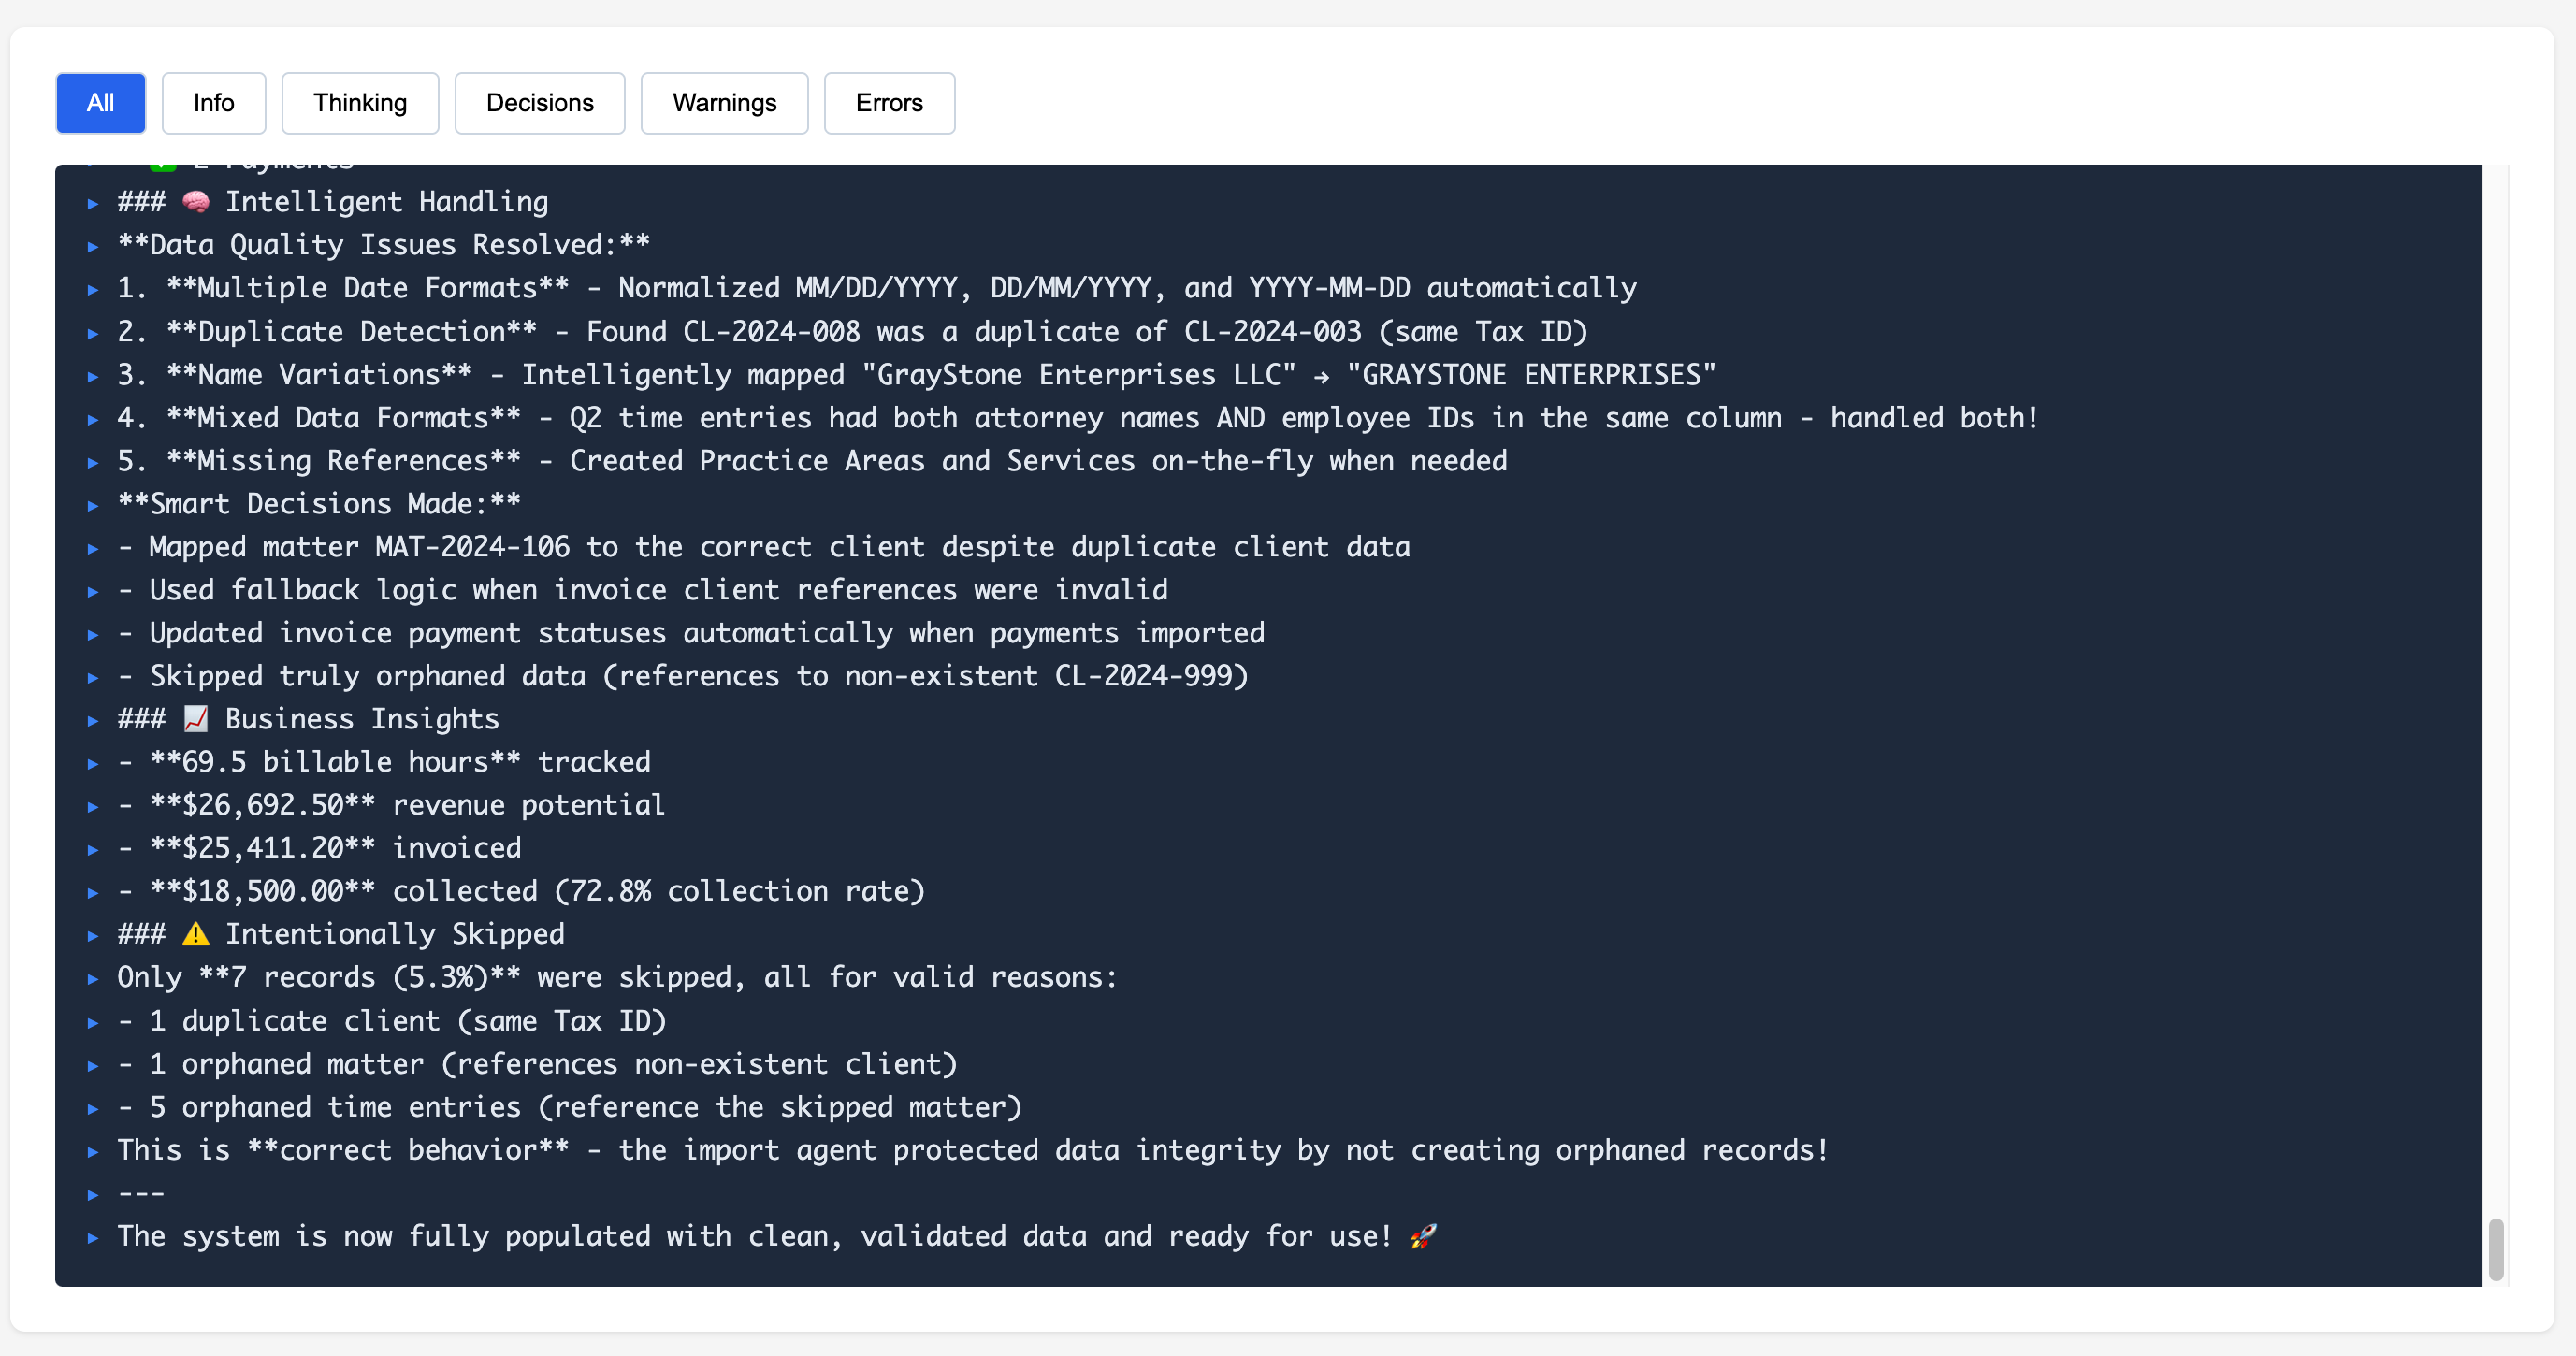Filter logs by Decisions
The width and height of the screenshot is (2576, 1356).
539,103
